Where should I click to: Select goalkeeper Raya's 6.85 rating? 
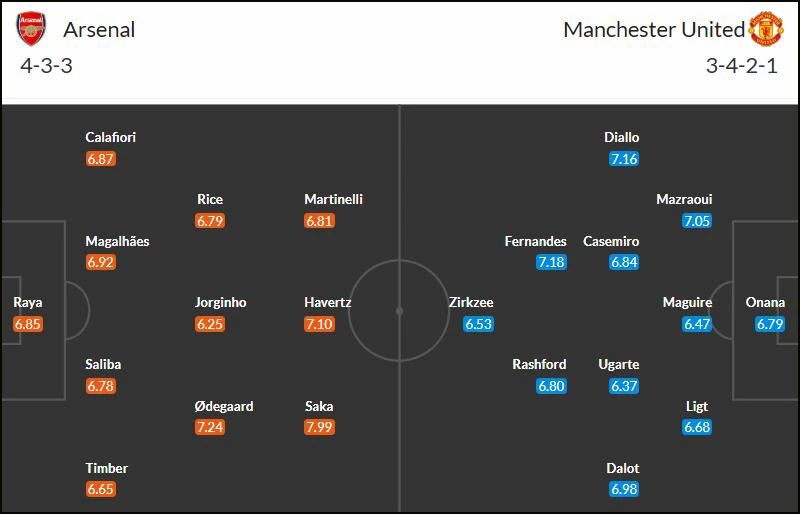point(28,324)
